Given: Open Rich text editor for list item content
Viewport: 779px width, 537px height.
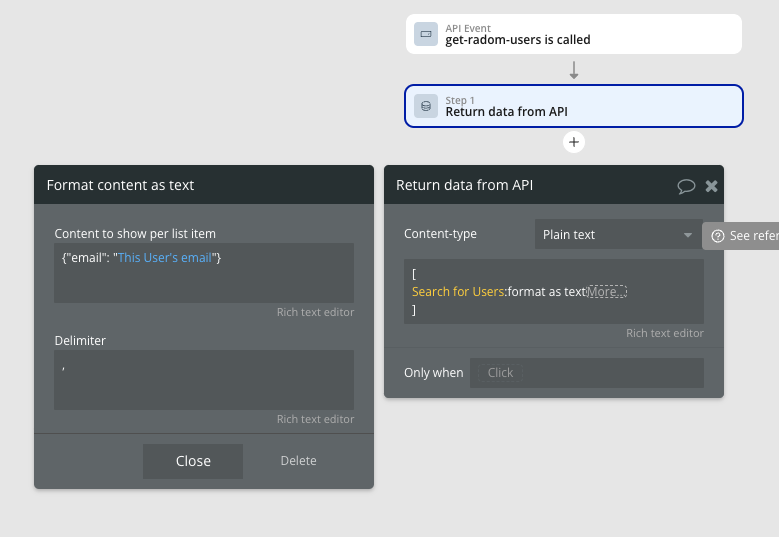Looking at the screenshot, I should click(x=315, y=312).
